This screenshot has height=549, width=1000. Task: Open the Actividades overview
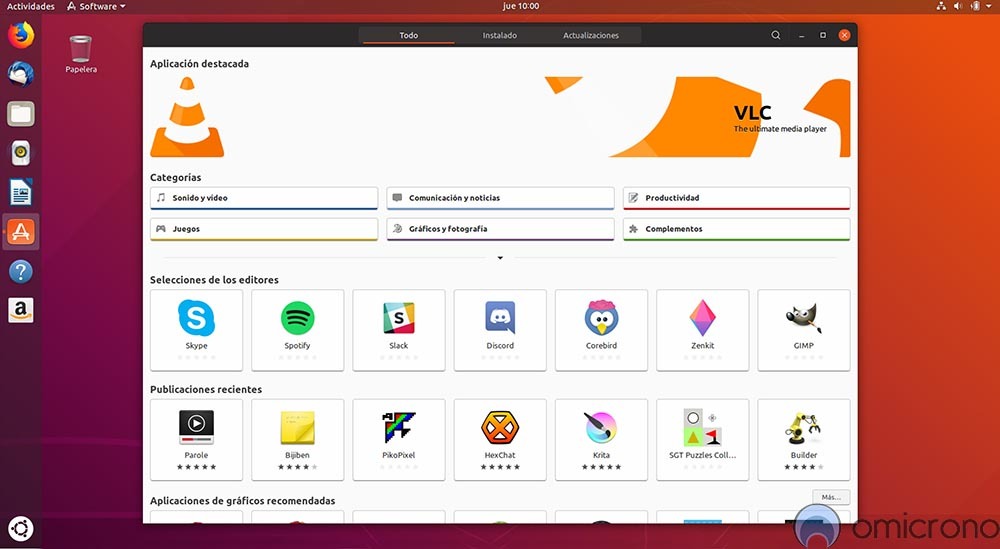(x=31, y=6)
